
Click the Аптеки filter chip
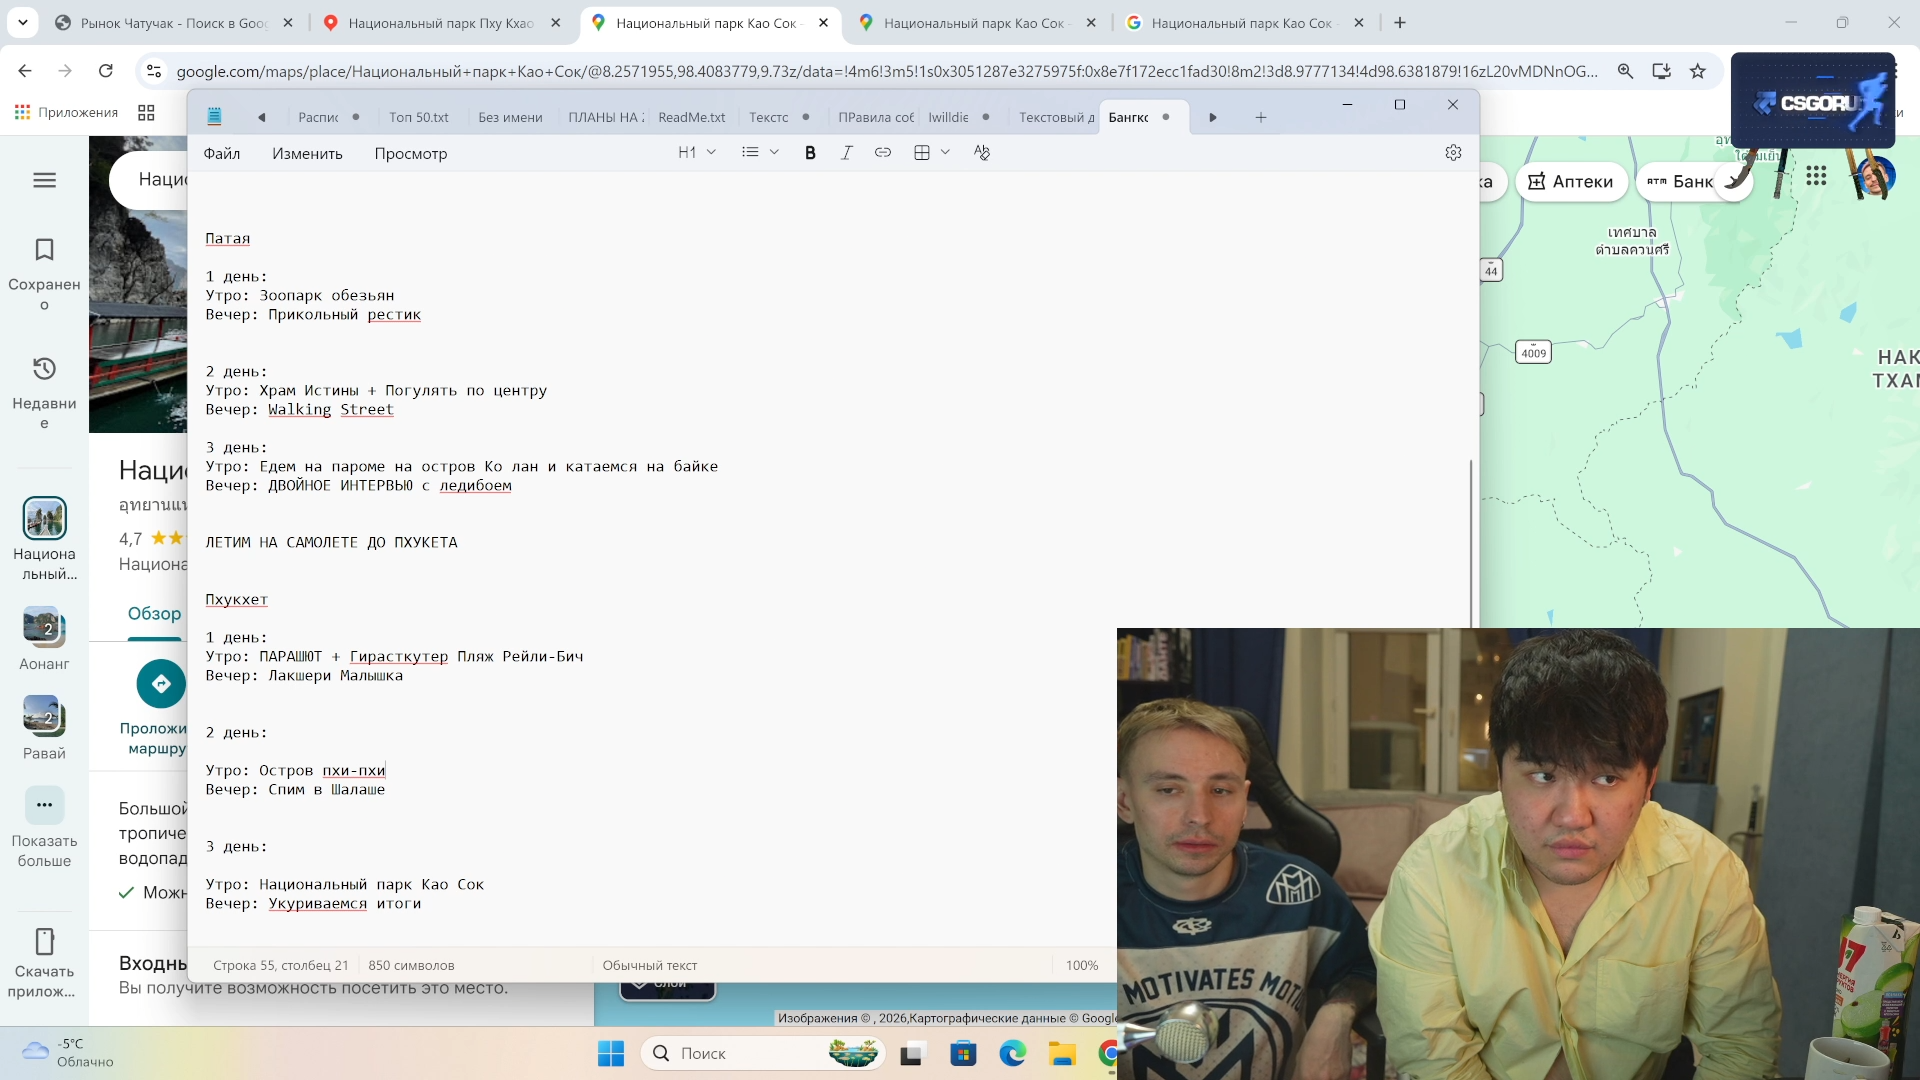click(1570, 182)
